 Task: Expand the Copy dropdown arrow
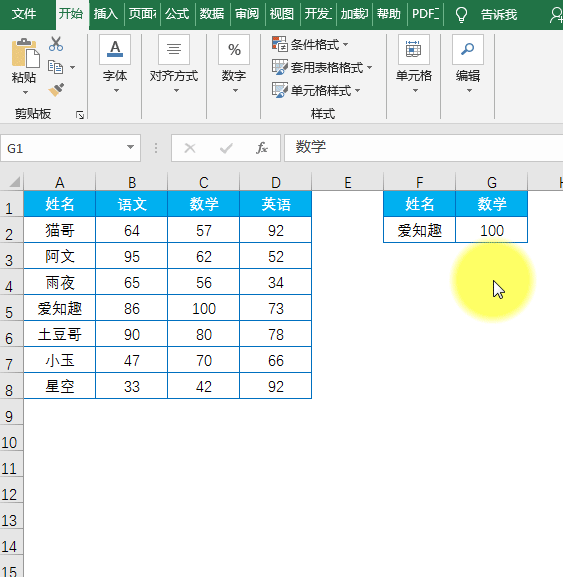point(72,67)
